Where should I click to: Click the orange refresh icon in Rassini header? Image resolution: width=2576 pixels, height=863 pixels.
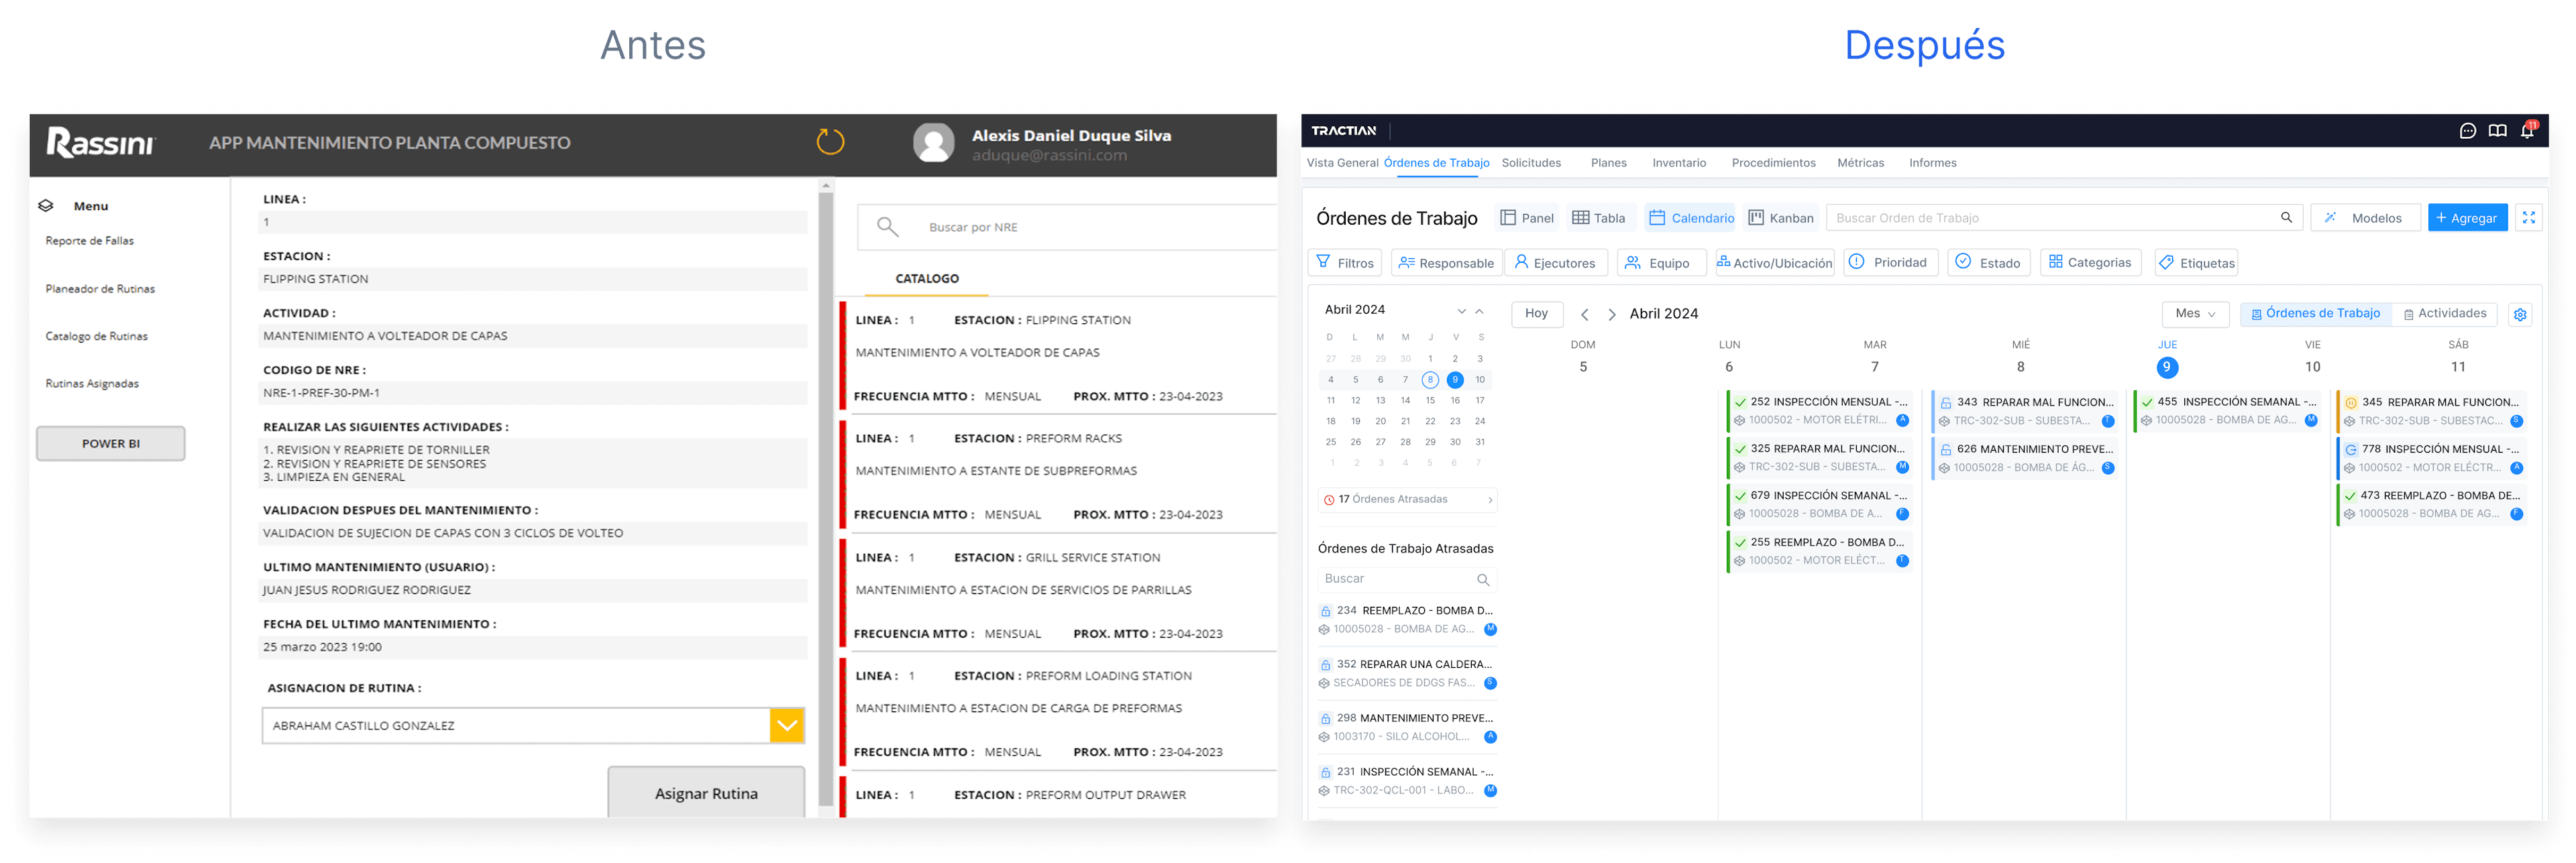(830, 142)
